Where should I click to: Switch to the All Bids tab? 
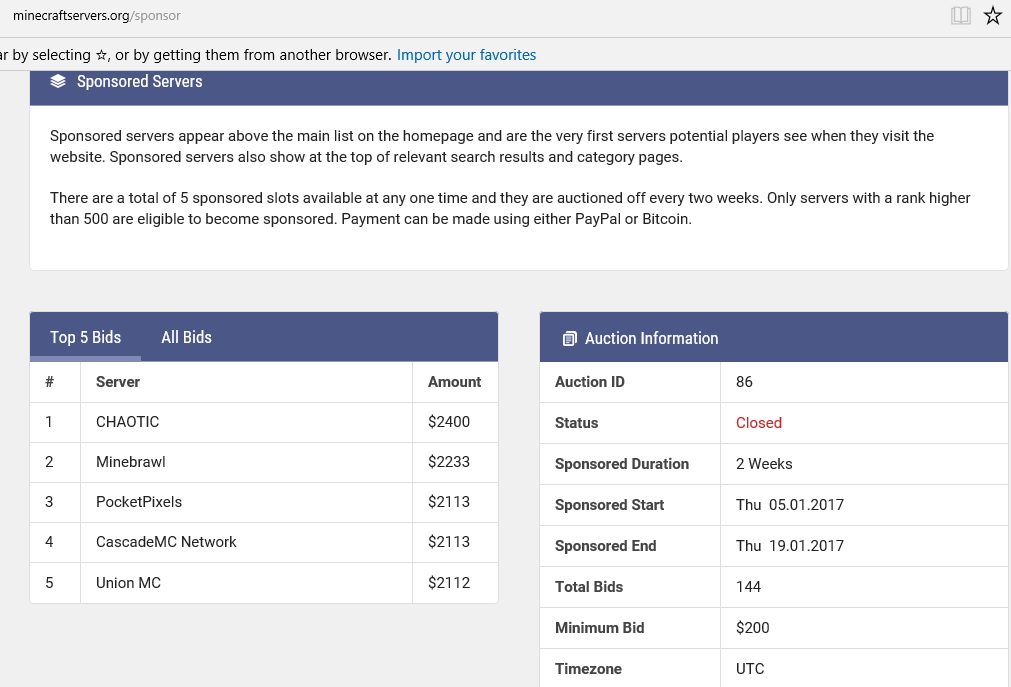click(186, 337)
